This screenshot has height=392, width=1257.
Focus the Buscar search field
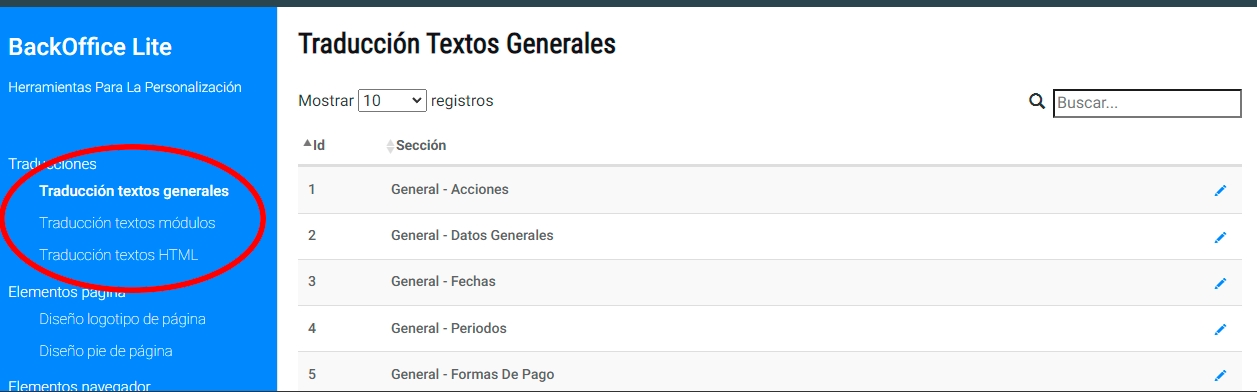(x=1147, y=103)
